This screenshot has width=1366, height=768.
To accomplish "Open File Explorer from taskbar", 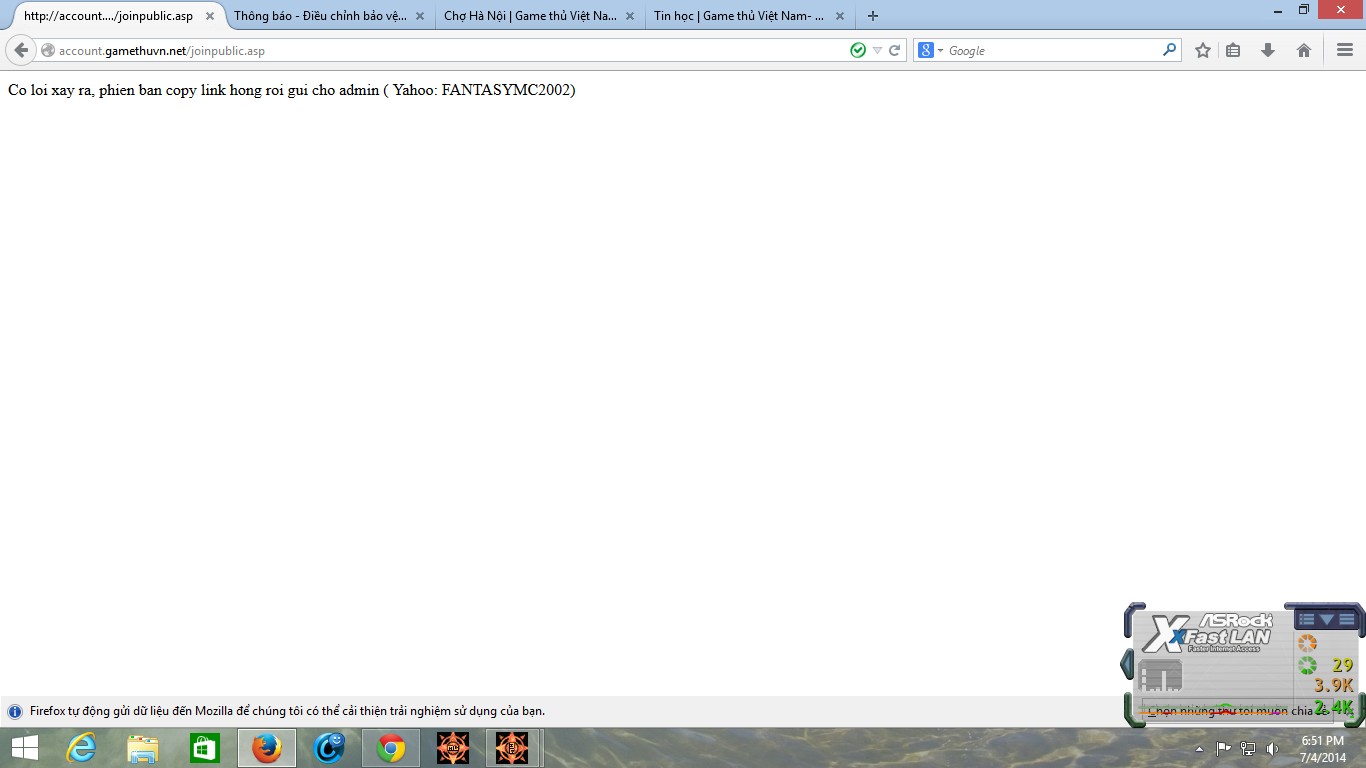I will pyautogui.click(x=143, y=748).
